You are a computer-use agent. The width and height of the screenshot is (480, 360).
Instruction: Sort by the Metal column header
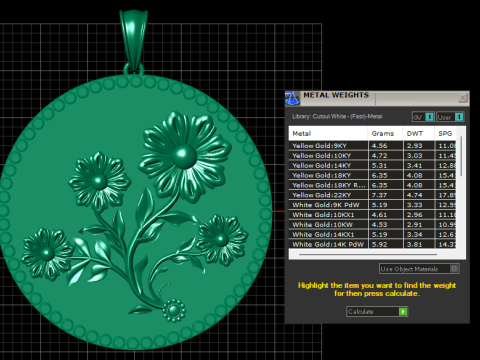pyautogui.click(x=328, y=133)
